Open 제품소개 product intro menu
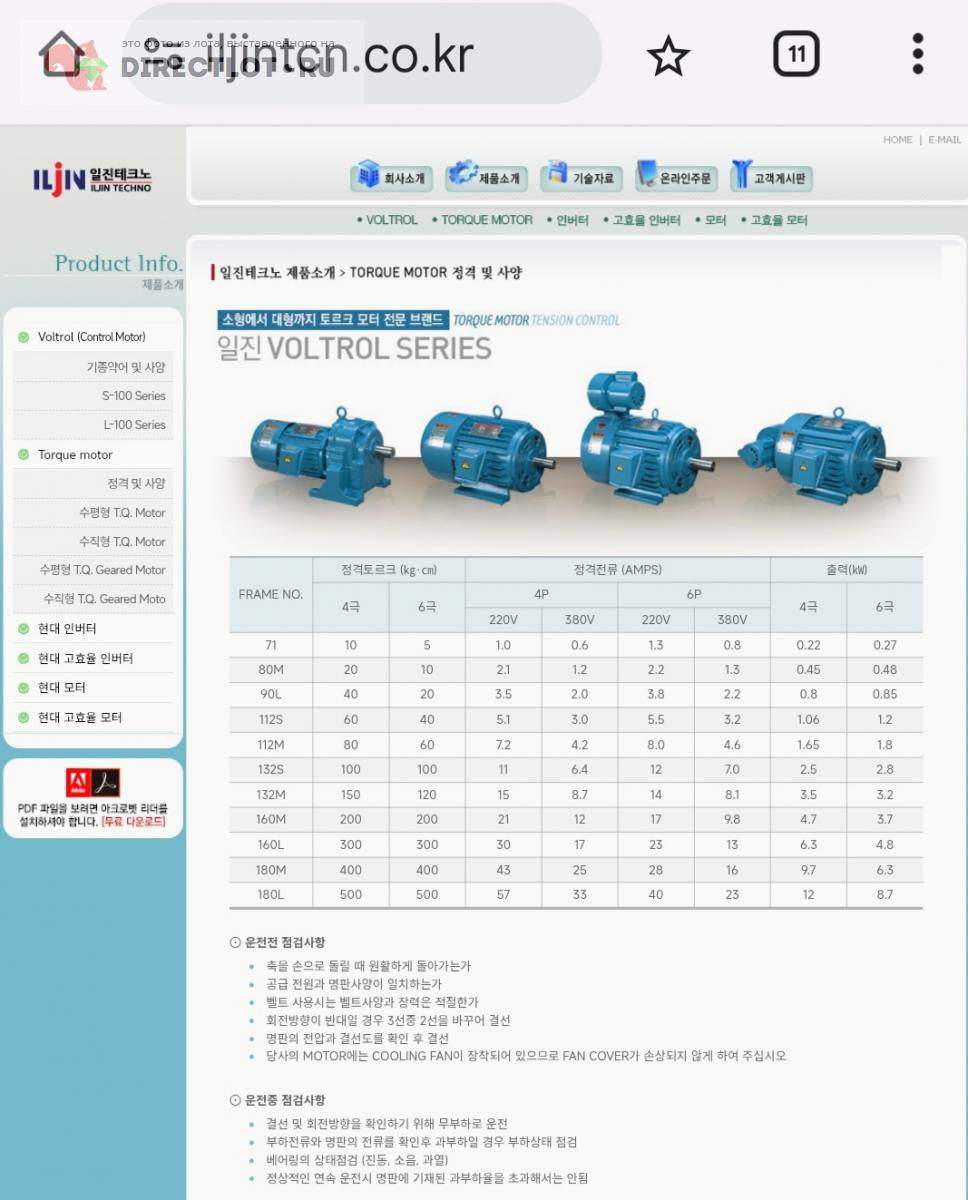The width and height of the screenshot is (968, 1200). tap(486, 178)
